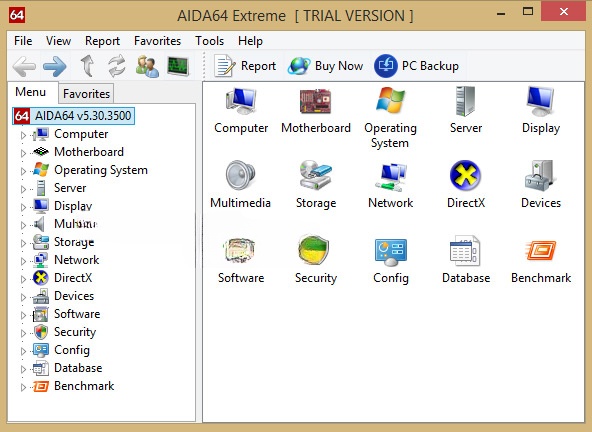Open the Operating System icon in right pane

click(x=390, y=100)
